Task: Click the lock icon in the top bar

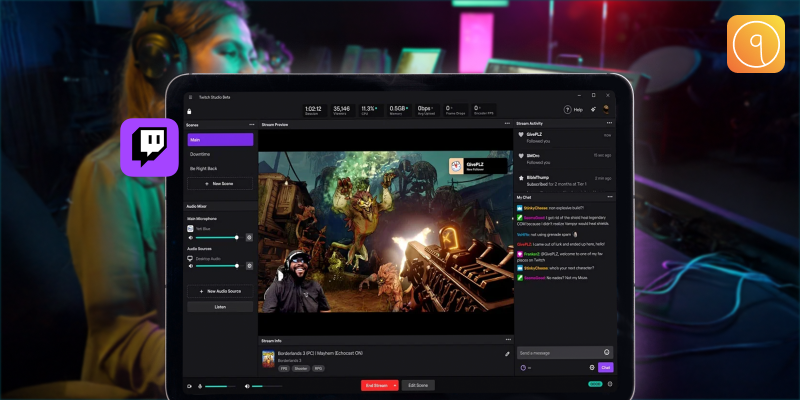Action: tap(189, 111)
